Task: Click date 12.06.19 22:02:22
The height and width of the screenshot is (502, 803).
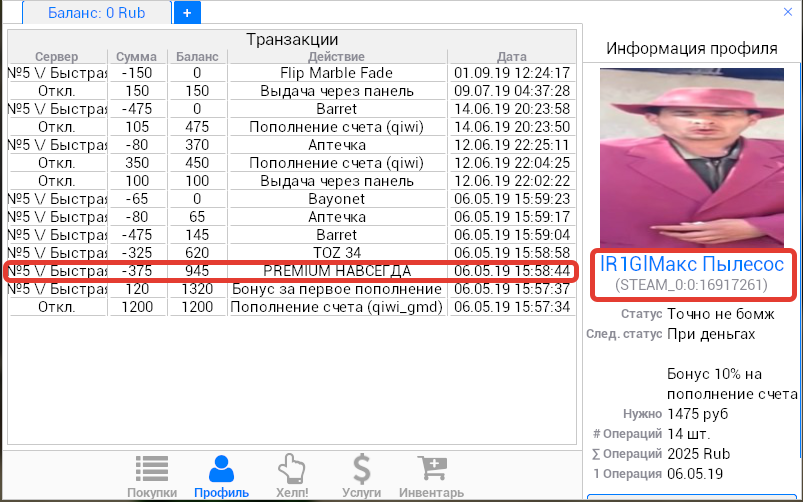Action: click(512, 181)
